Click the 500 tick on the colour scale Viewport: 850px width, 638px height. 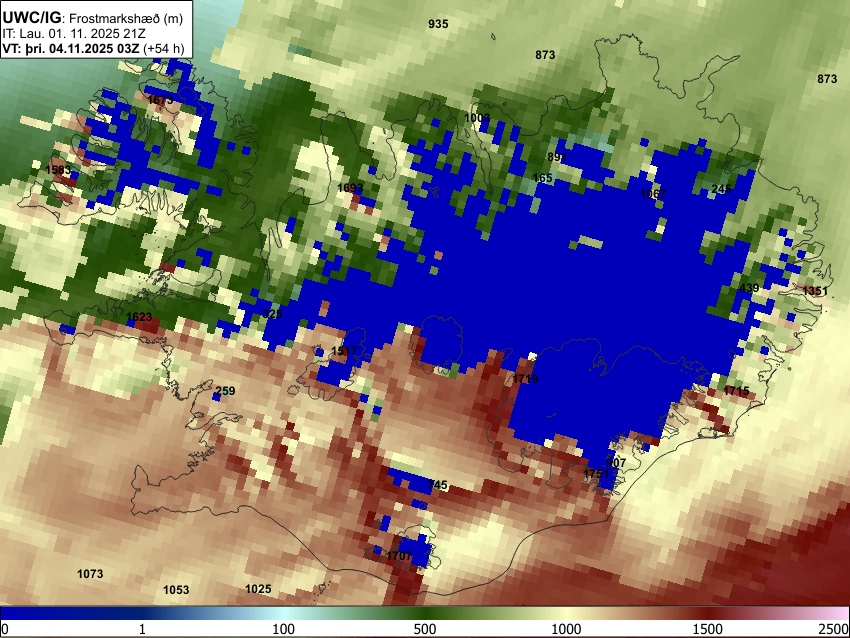[425, 629]
